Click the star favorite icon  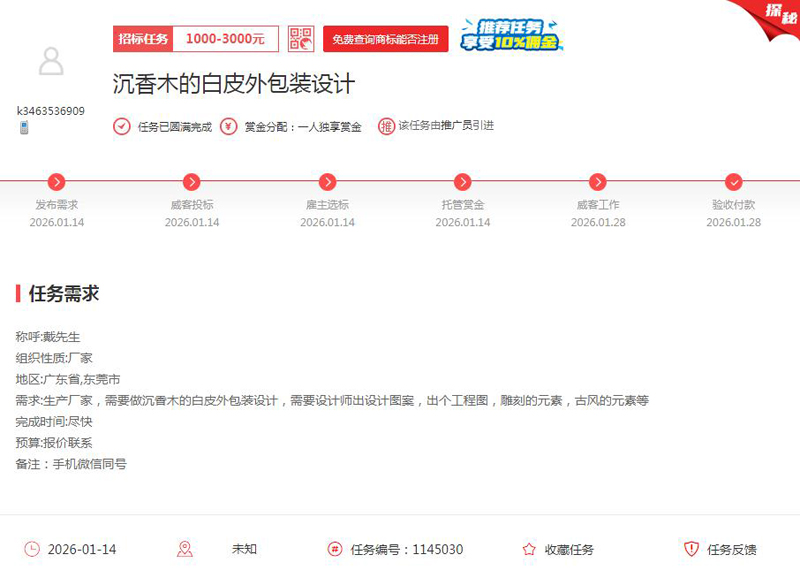pyautogui.click(x=529, y=549)
